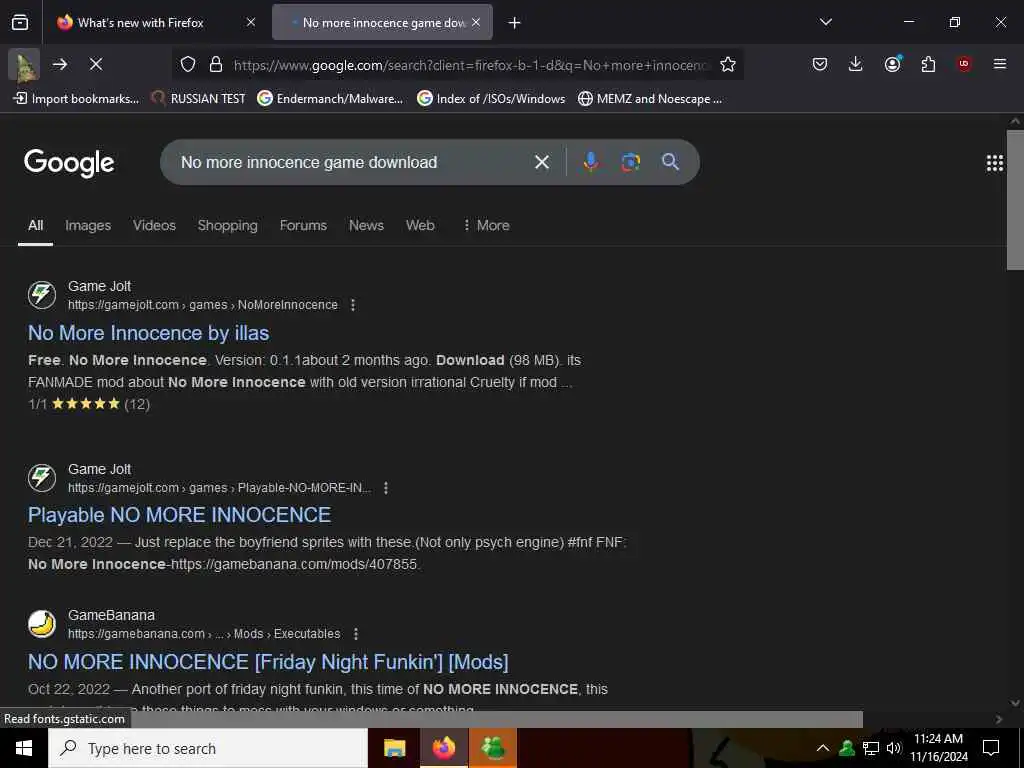The image size is (1024, 768).
Task: Open NO MORE INNOCENCE GameBanana mods result
Action: (x=268, y=662)
